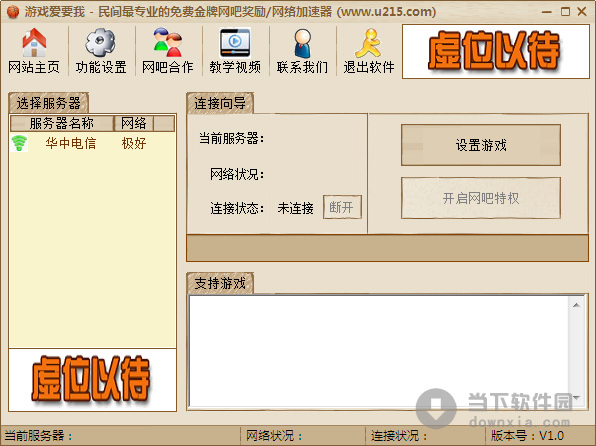The width and height of the screenshot is (596, 446).
Task: Click the basketball app icon in title bar
Action: click(x=13, y=12)
